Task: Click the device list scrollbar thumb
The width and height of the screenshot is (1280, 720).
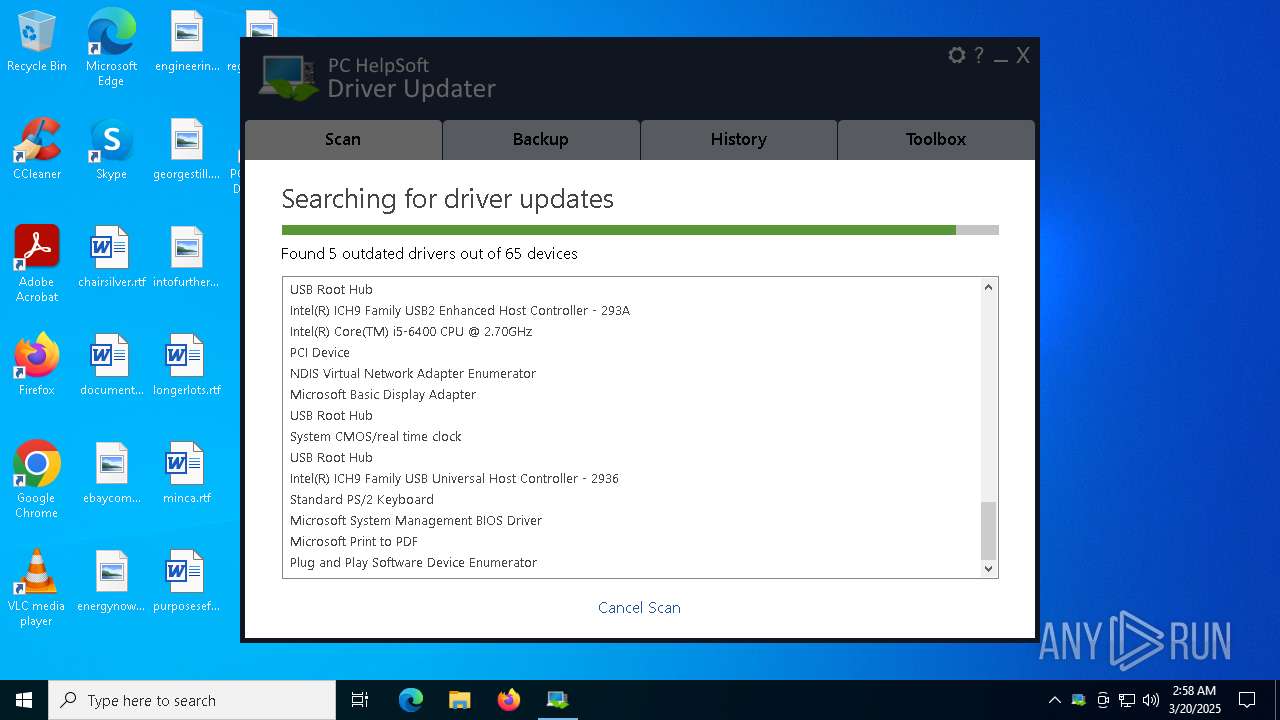Action: (x=988, y=531)
